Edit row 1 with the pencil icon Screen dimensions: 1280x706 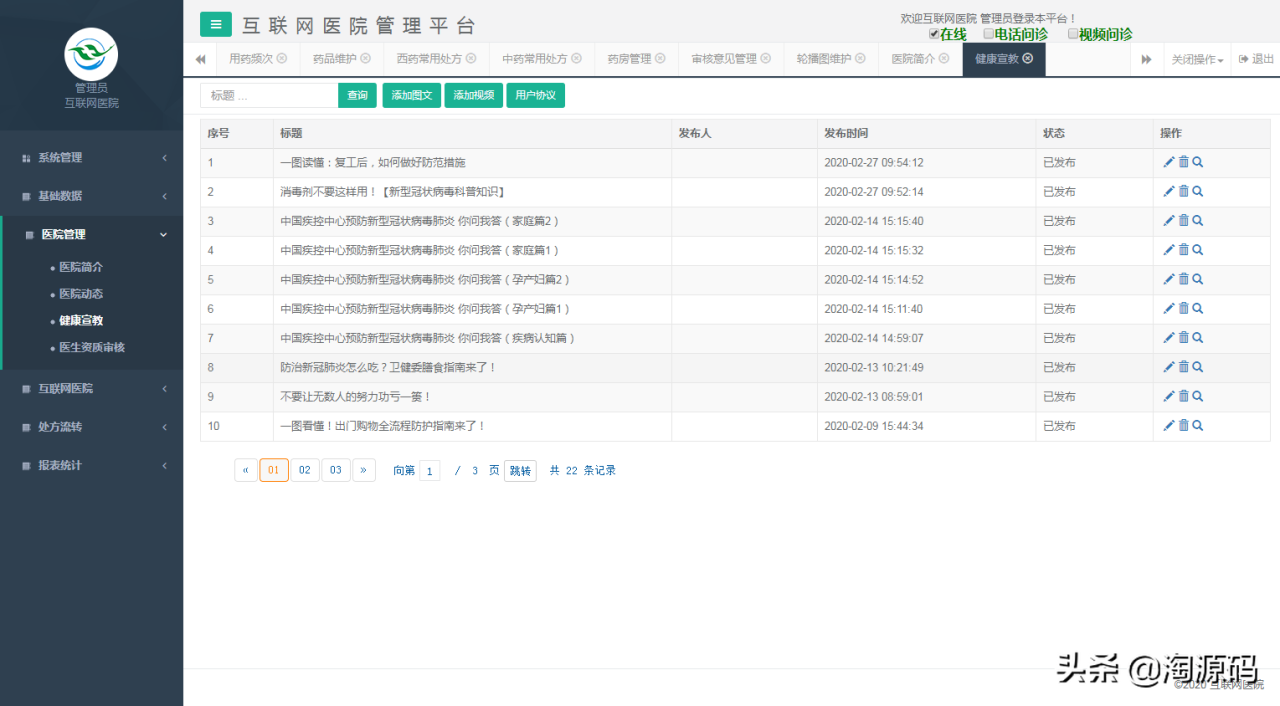point(1169,162)
